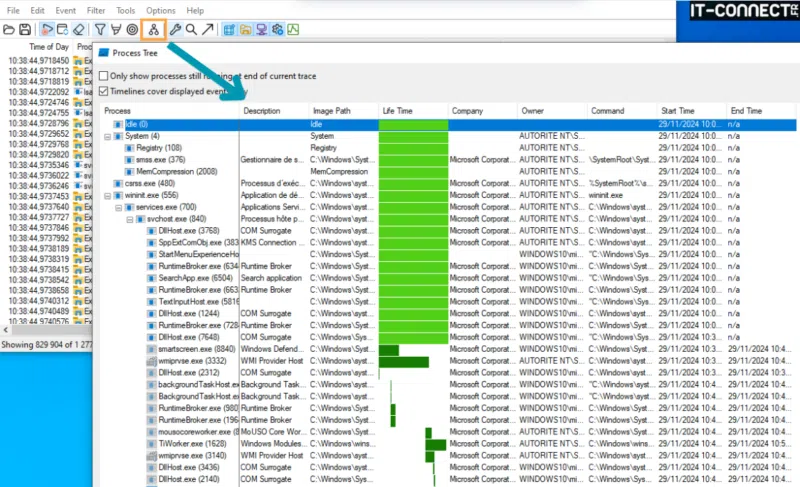Open the Edit menu
This screenshot has width=800, height=487.
coord(37,10)
